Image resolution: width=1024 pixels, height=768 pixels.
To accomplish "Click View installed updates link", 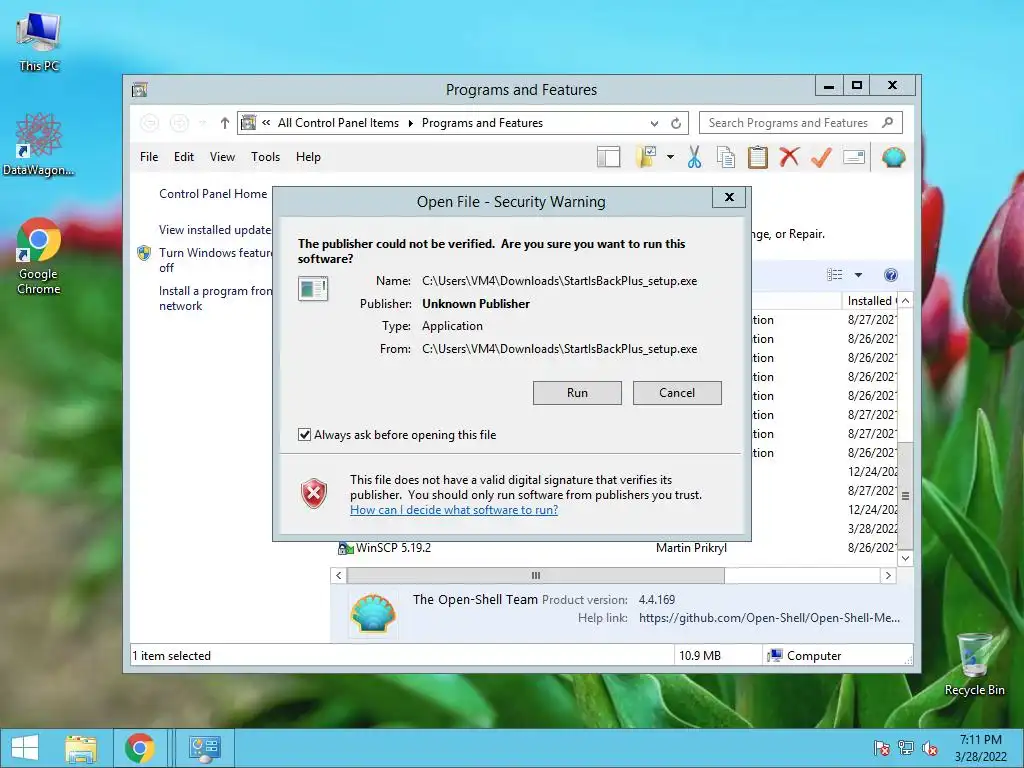I will pyautogui.click(x=215, y=230).
